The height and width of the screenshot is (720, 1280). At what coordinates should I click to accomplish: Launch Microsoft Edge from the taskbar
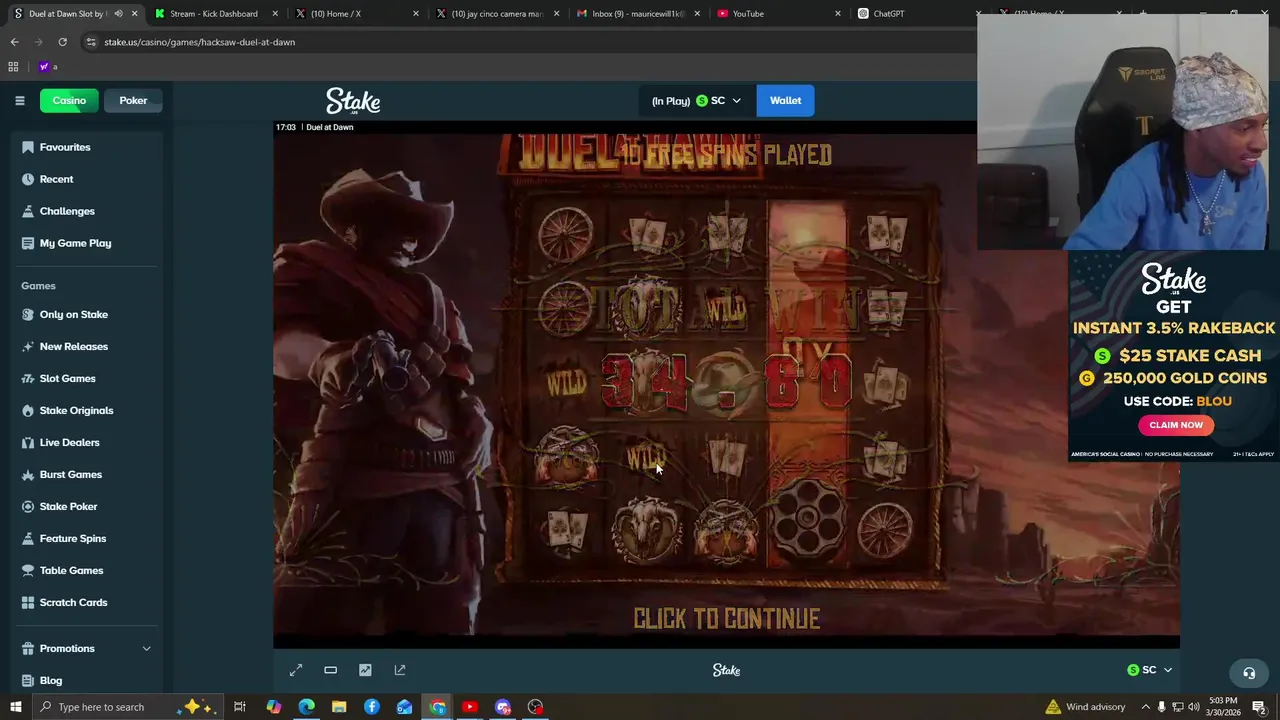[306, 707]
